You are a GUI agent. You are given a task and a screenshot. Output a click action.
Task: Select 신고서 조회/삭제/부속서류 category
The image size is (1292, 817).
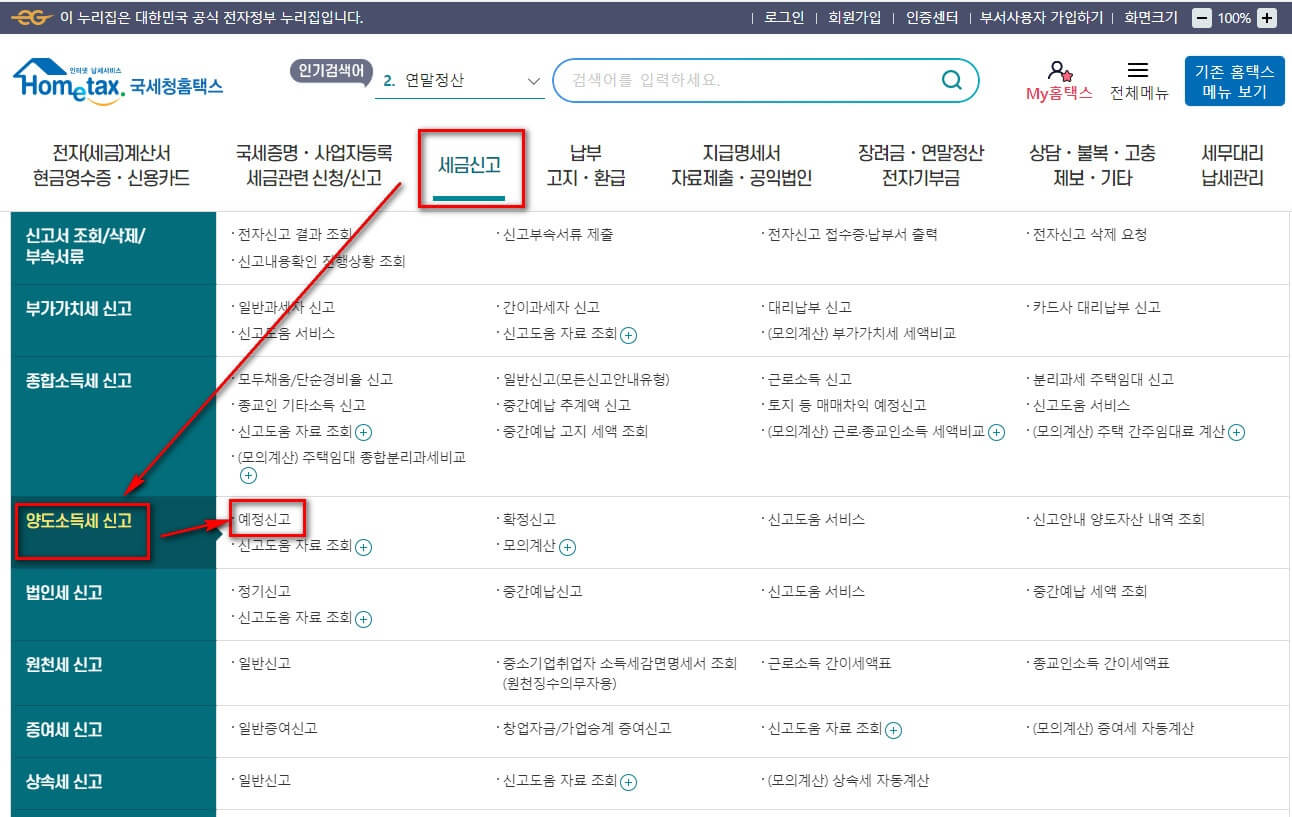(x=114, y=247)
